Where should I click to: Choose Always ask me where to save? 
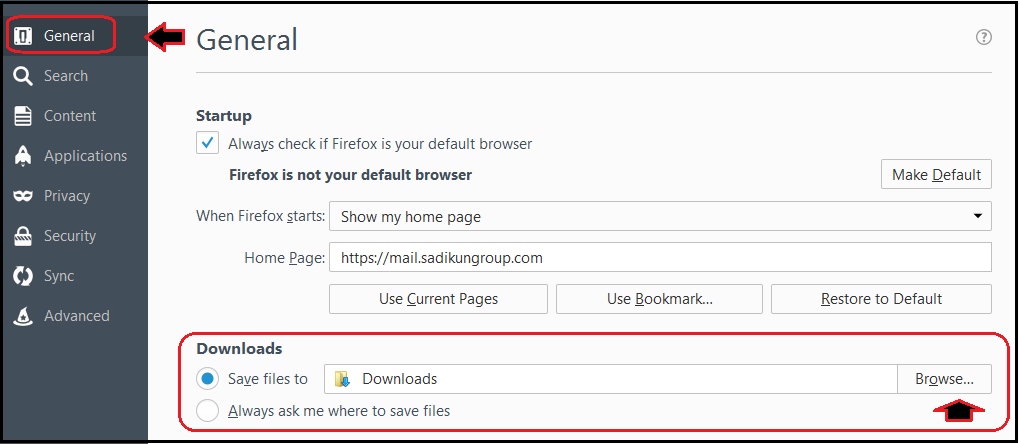pos(207,411)
